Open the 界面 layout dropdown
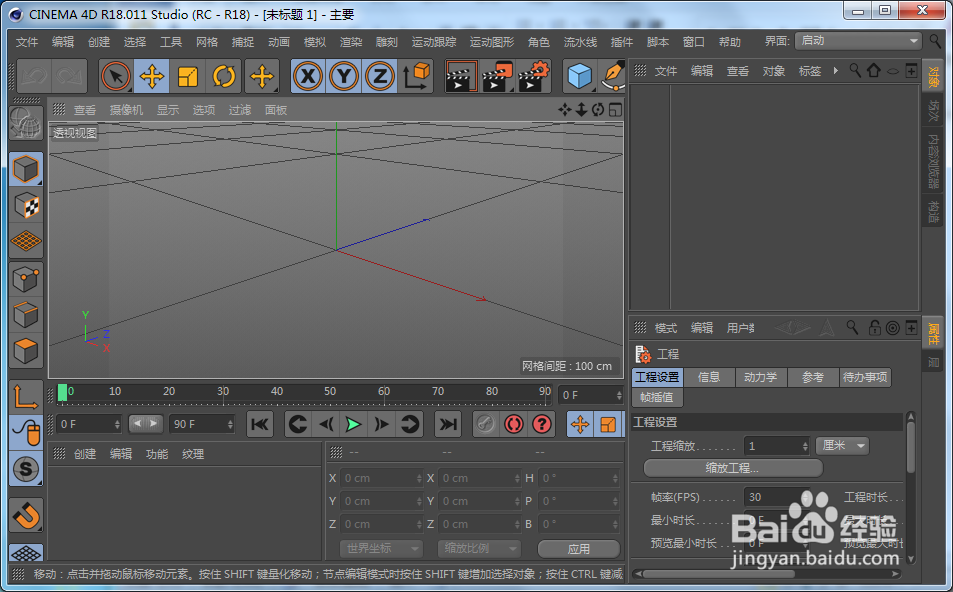Image resolution: width=953 pixels, height=592 pixels. tap(858, 41)
